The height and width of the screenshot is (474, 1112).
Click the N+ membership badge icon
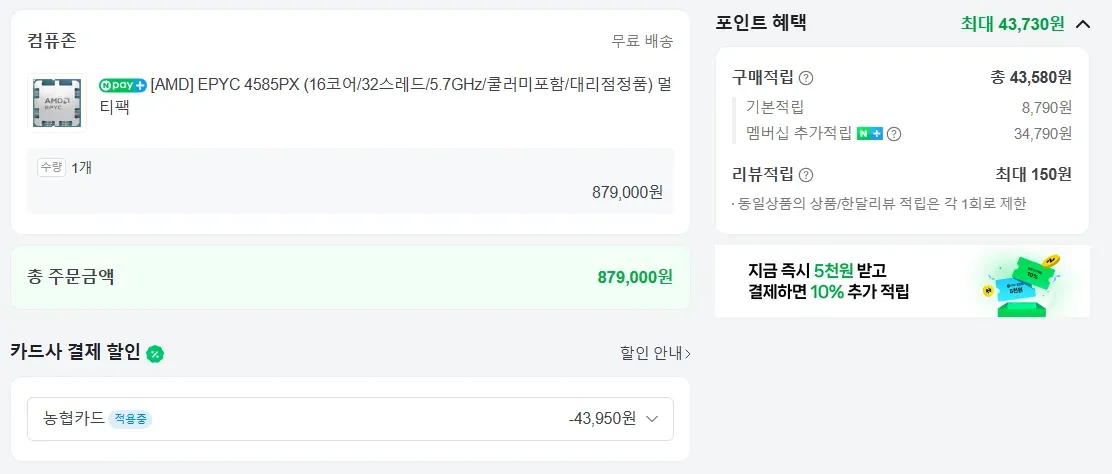pyautogui.click(x=870, y=133)
